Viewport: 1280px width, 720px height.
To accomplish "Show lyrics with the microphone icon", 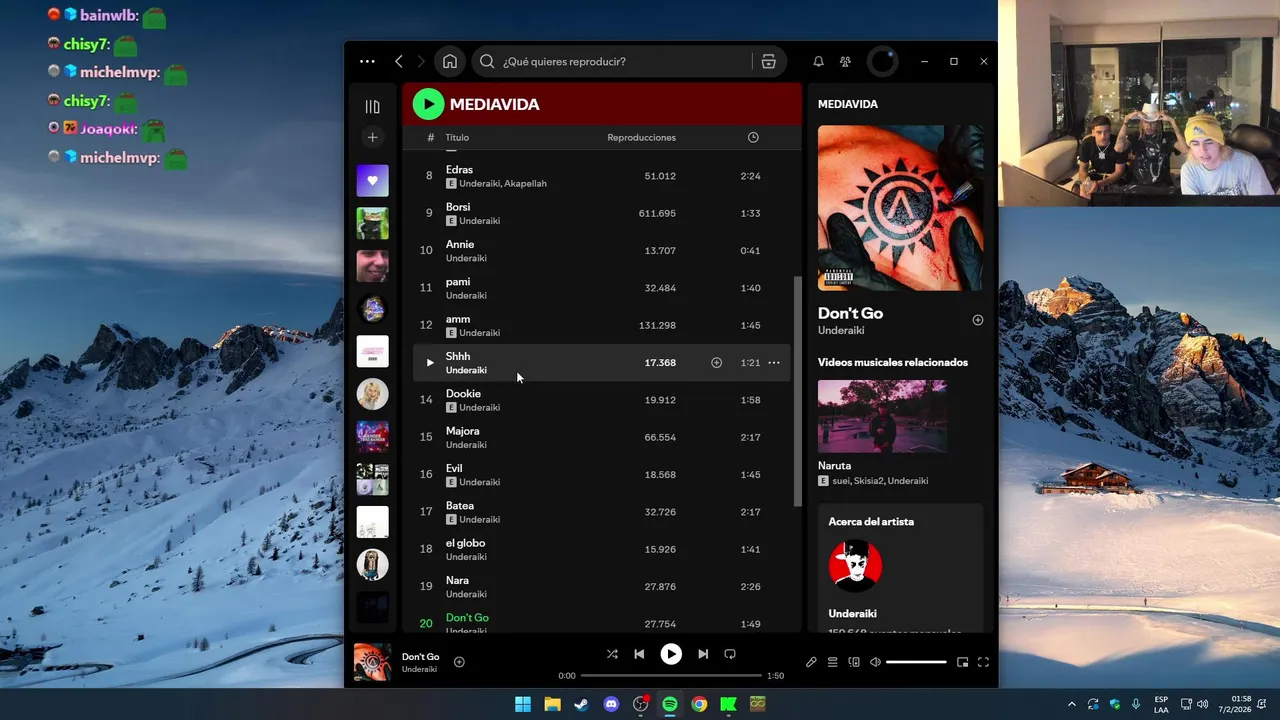I will pos(811,662).
